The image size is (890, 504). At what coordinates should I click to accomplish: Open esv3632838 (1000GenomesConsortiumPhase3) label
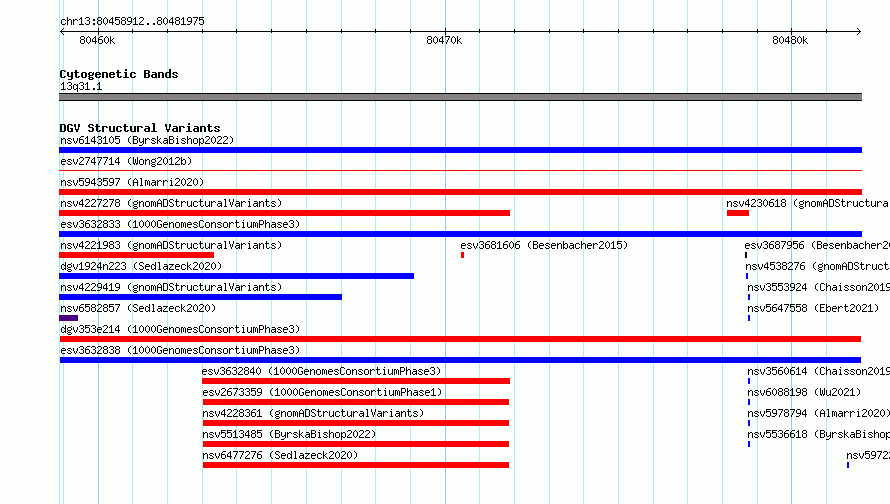click(180, 350)
